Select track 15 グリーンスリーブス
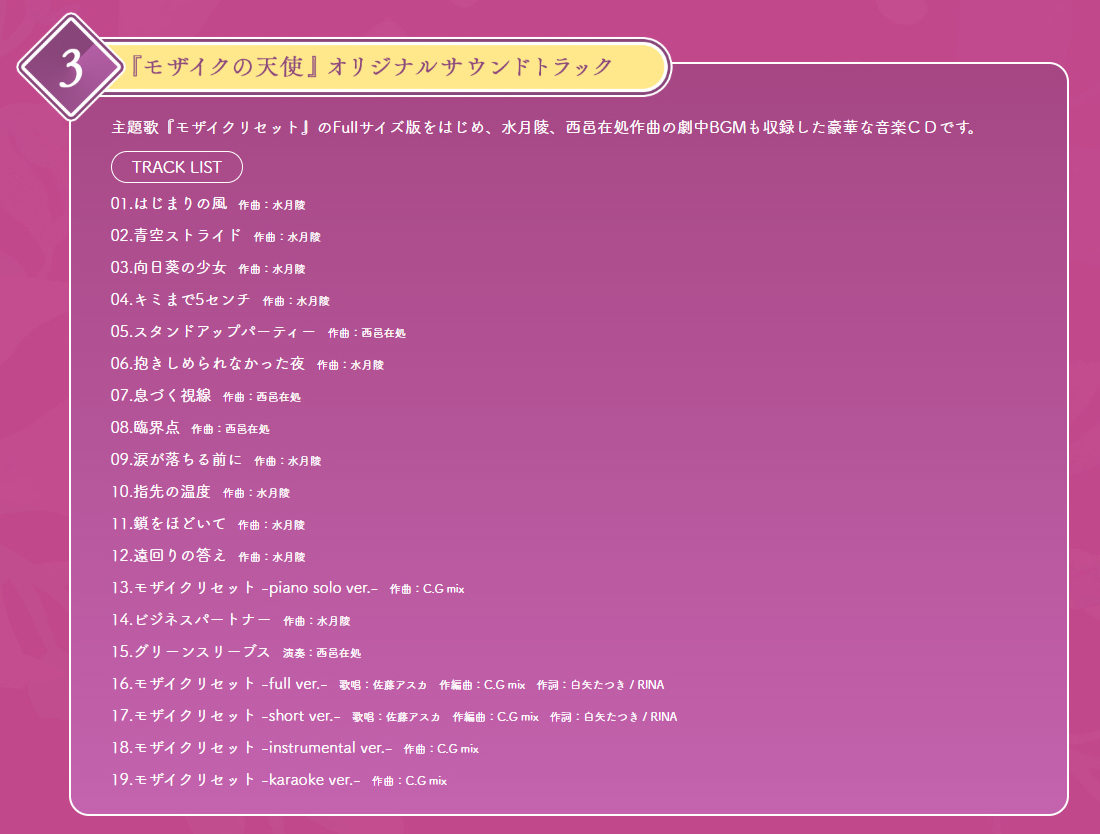Screen dimensions: 1100x834 [x=191, y=652]
